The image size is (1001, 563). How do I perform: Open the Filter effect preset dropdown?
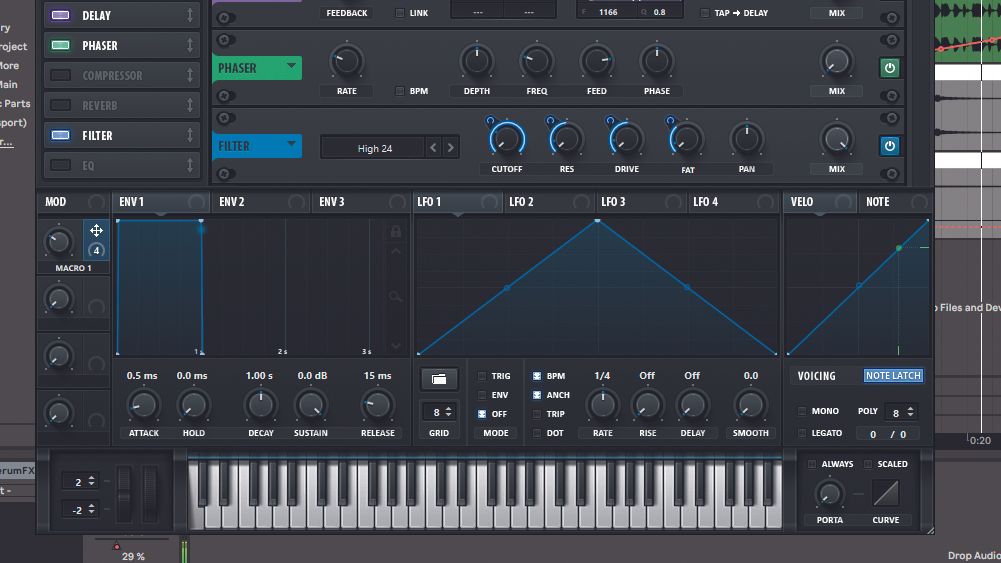tap(291, 144)
